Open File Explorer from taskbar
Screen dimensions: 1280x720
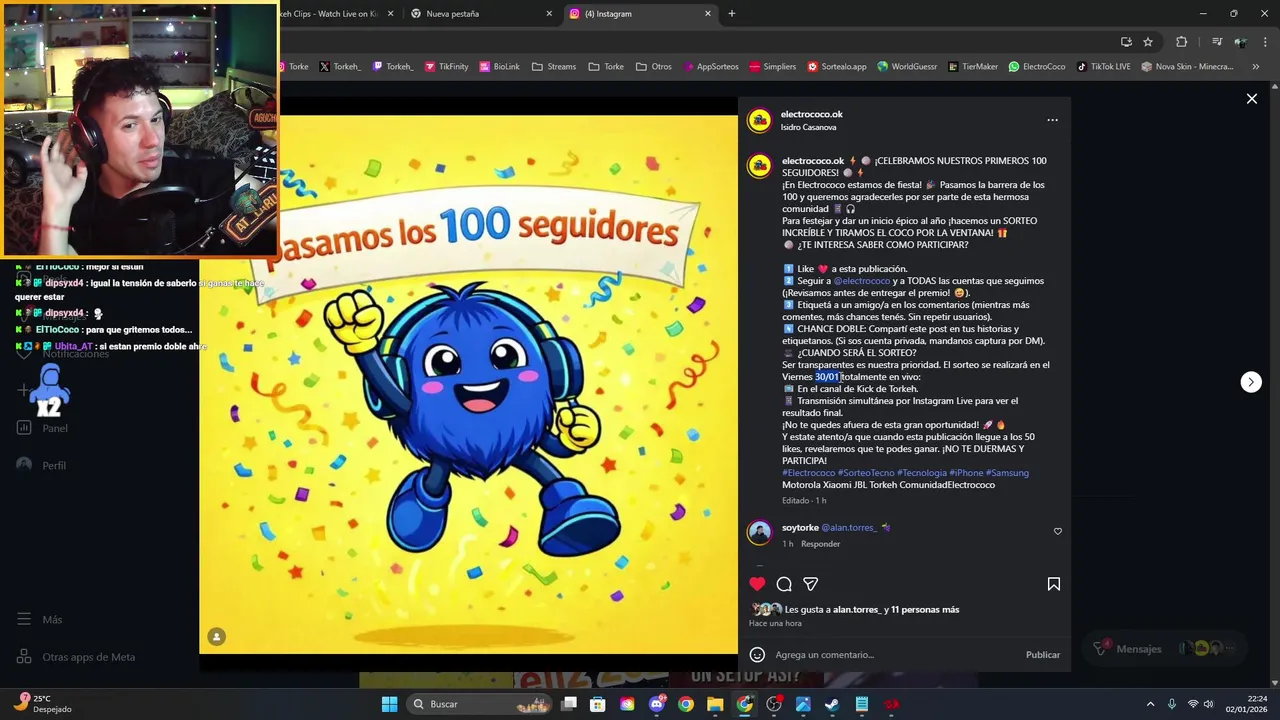[715, 704]
